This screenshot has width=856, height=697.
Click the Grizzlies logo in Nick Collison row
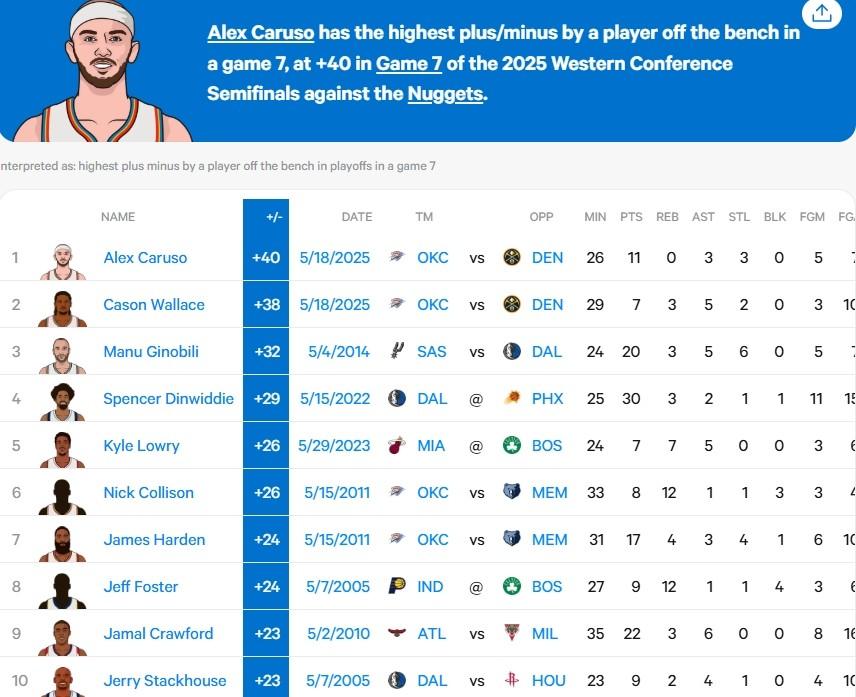point(512,492)
